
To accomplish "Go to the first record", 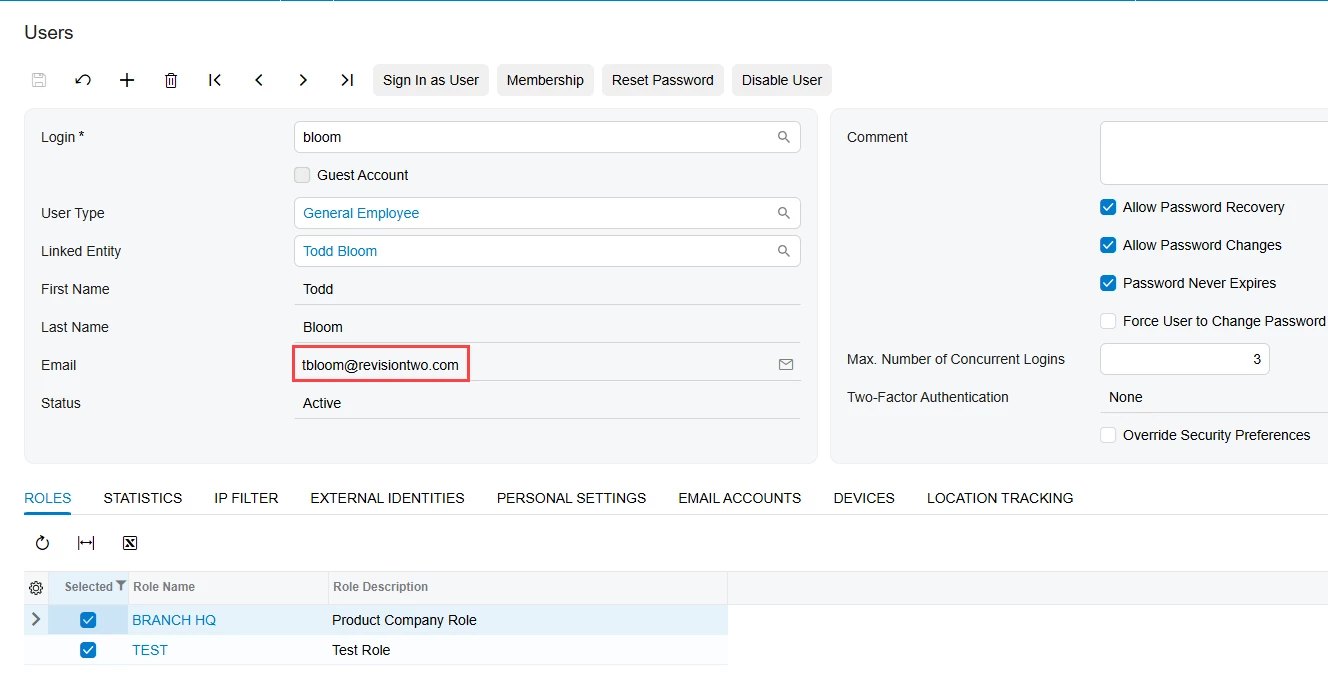I will coord(215,80).
